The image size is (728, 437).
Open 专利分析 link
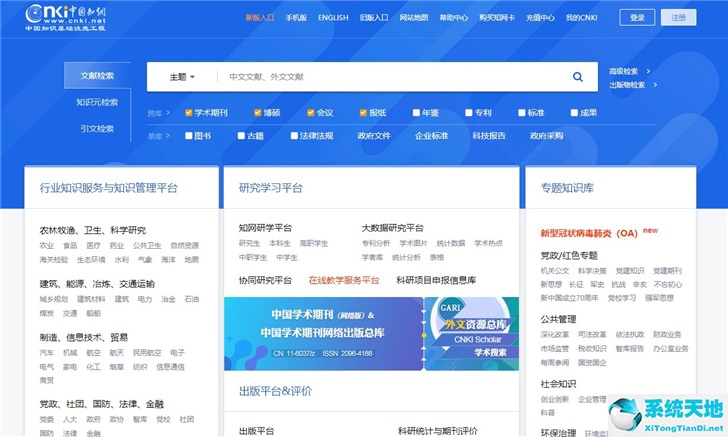coord(376,243)
